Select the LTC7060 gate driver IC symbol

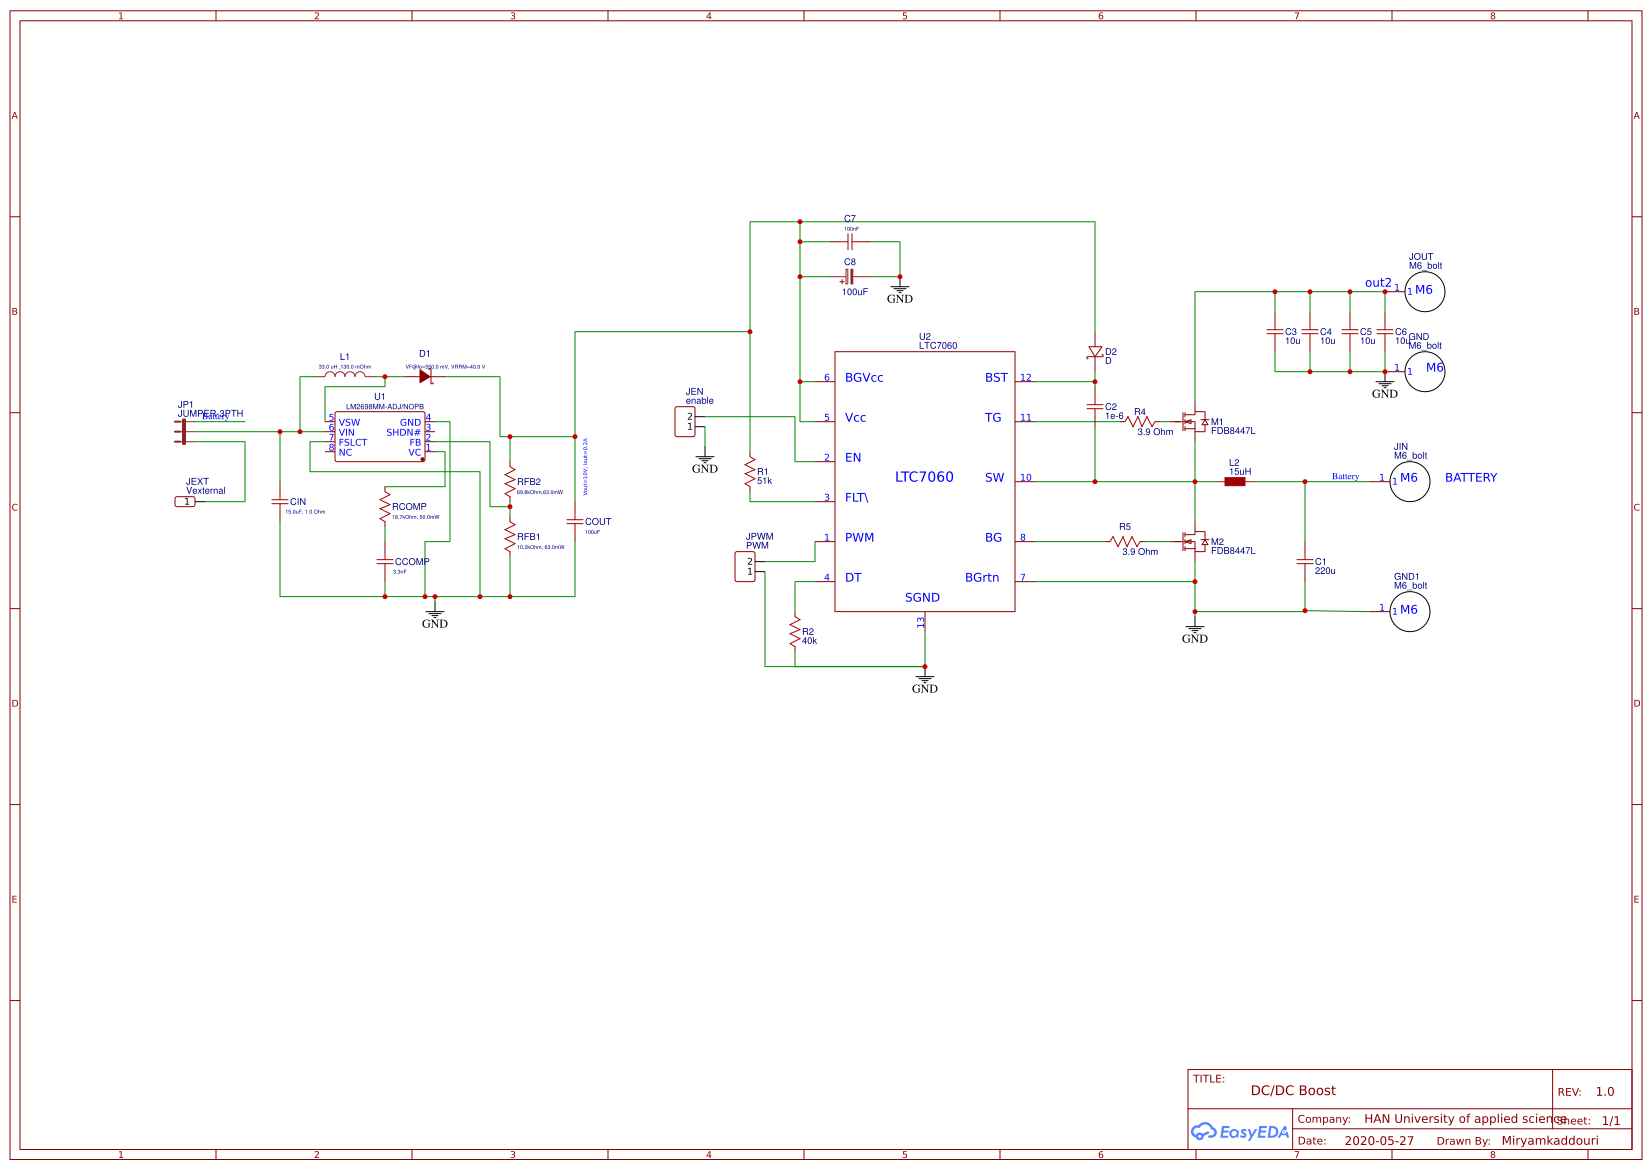pyautogui.click(x=925, y=477)
